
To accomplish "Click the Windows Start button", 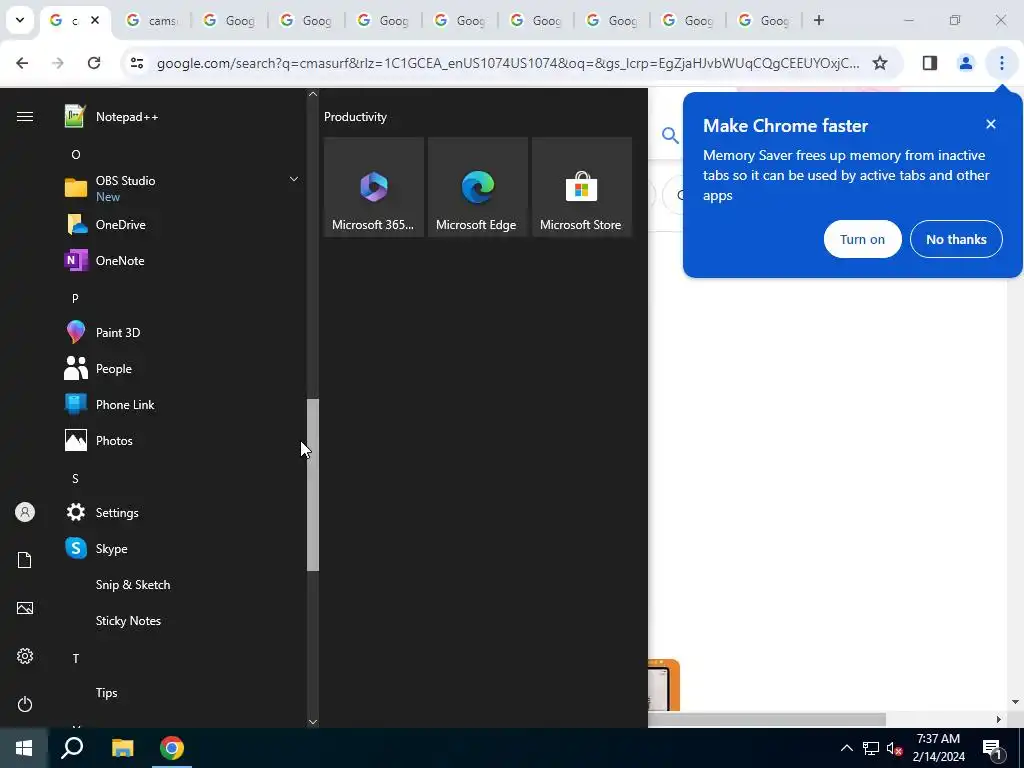I will (24, 748).
